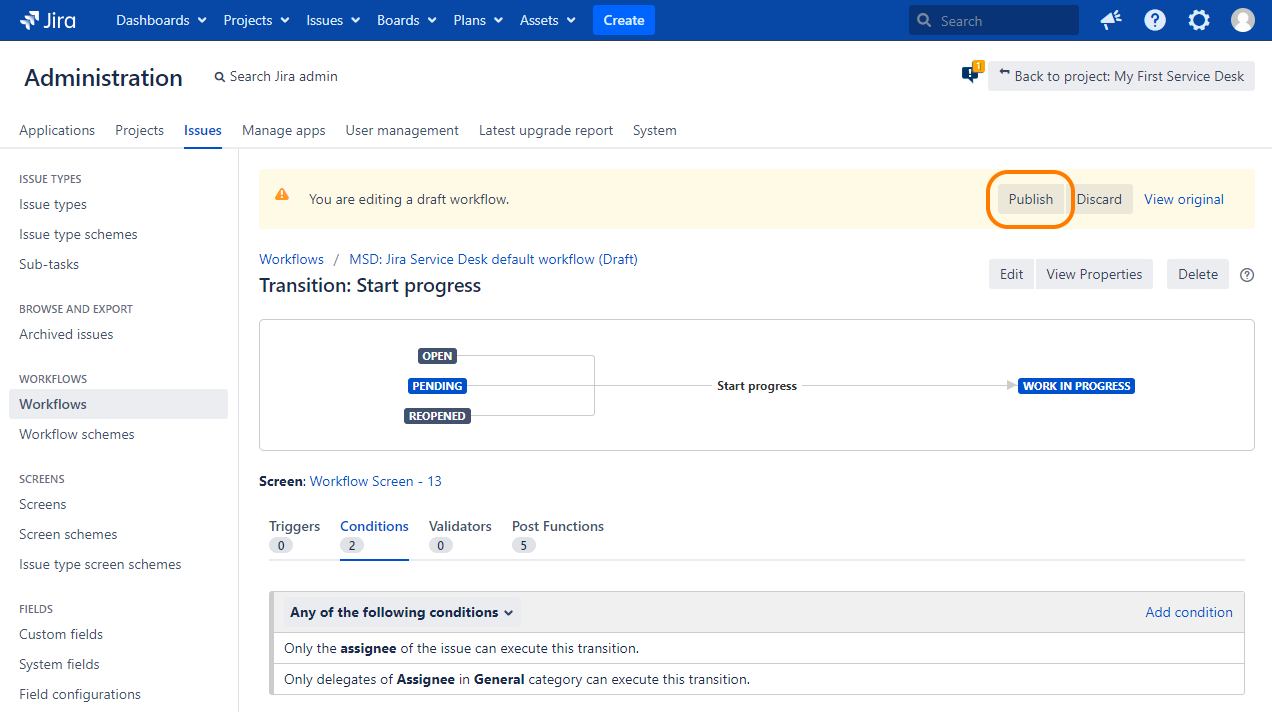Click the feedback notification icon with badge

coord(970,74)
